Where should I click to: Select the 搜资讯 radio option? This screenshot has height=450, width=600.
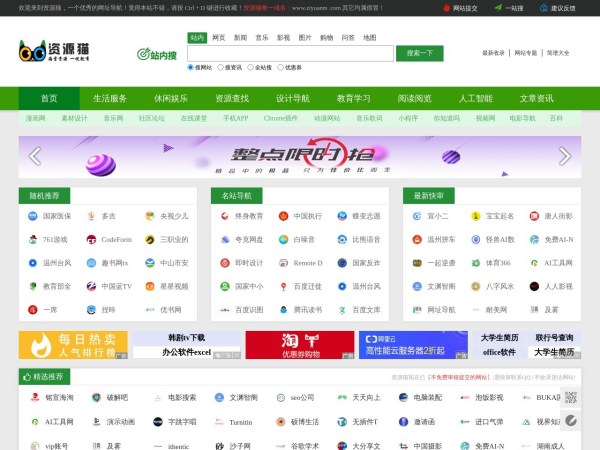tap(221, 68)
